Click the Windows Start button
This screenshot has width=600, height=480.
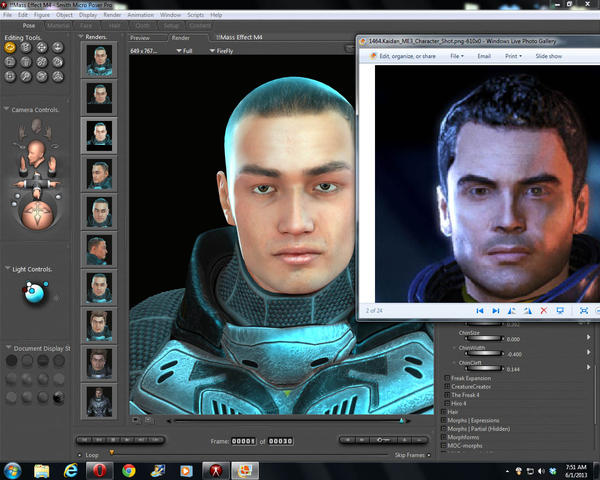coord(12,471)
